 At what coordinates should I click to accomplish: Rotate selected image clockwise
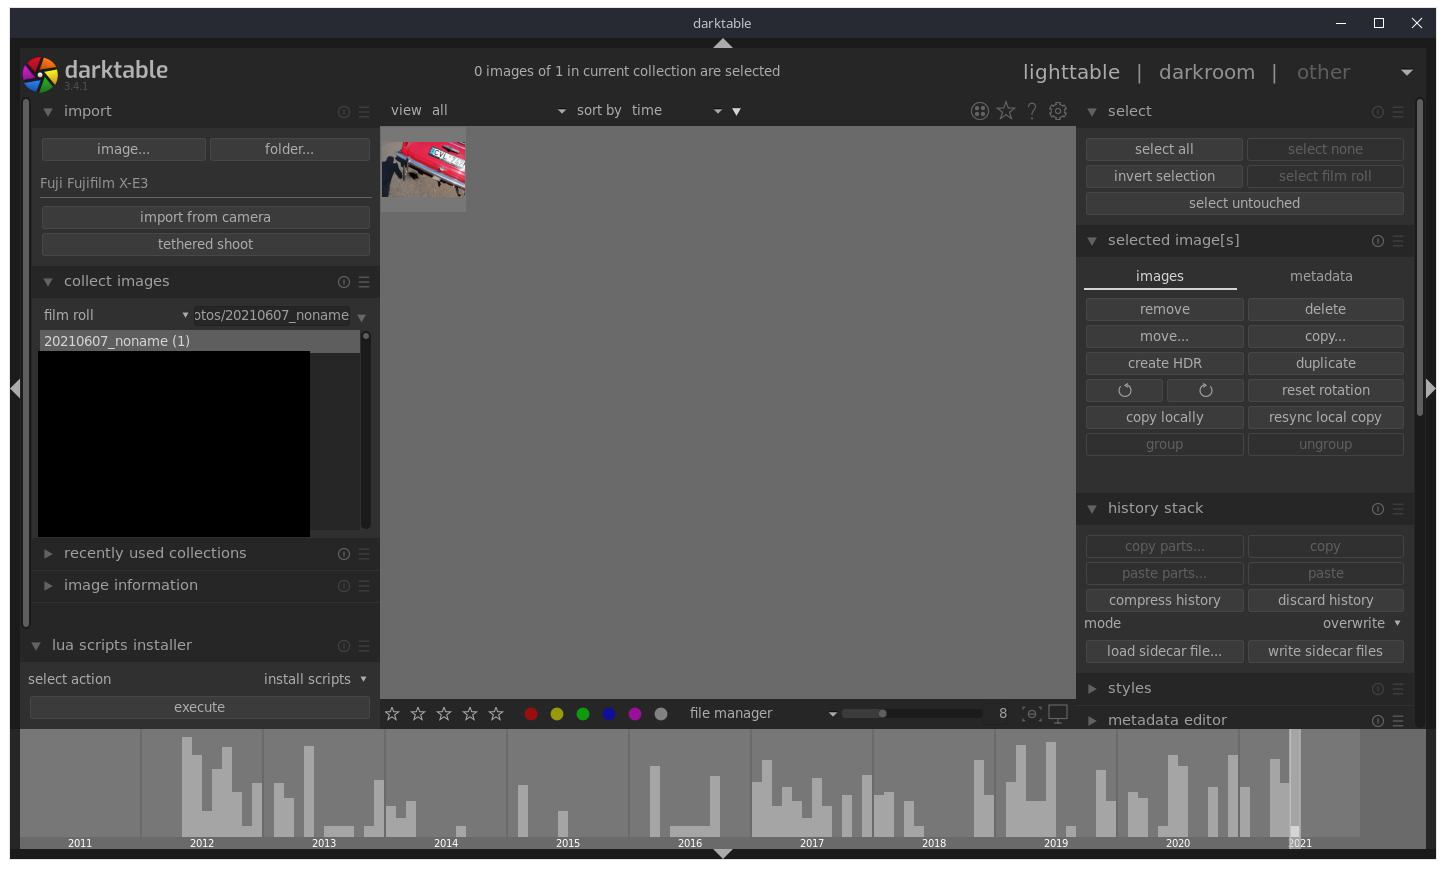coord(1205,390)
